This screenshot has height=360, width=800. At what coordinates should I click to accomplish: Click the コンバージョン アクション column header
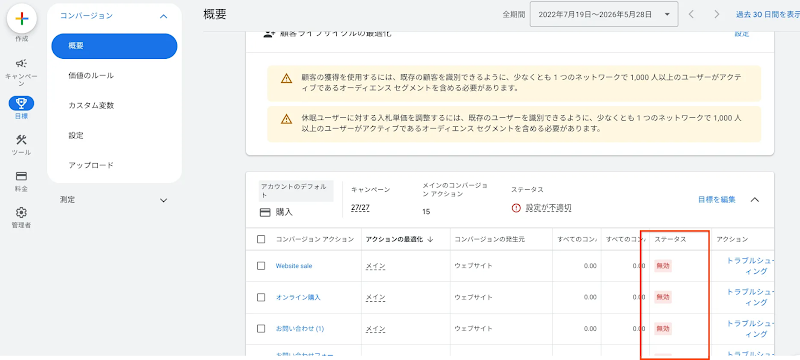[x=315, y=239]
